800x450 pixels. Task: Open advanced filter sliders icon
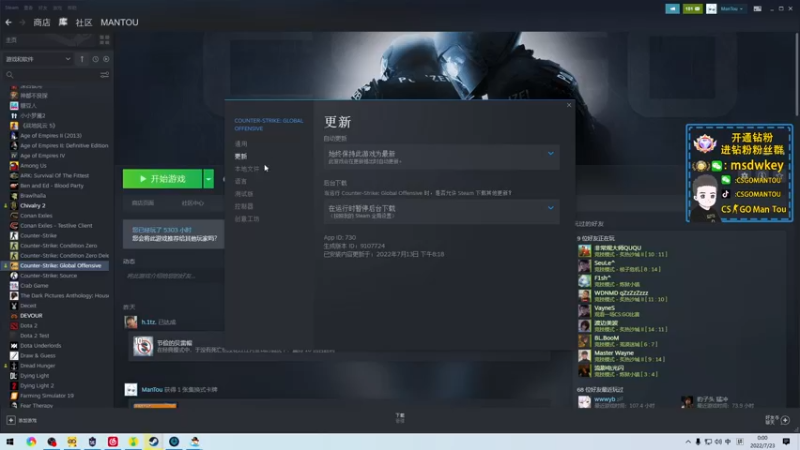tap(105, 75)
